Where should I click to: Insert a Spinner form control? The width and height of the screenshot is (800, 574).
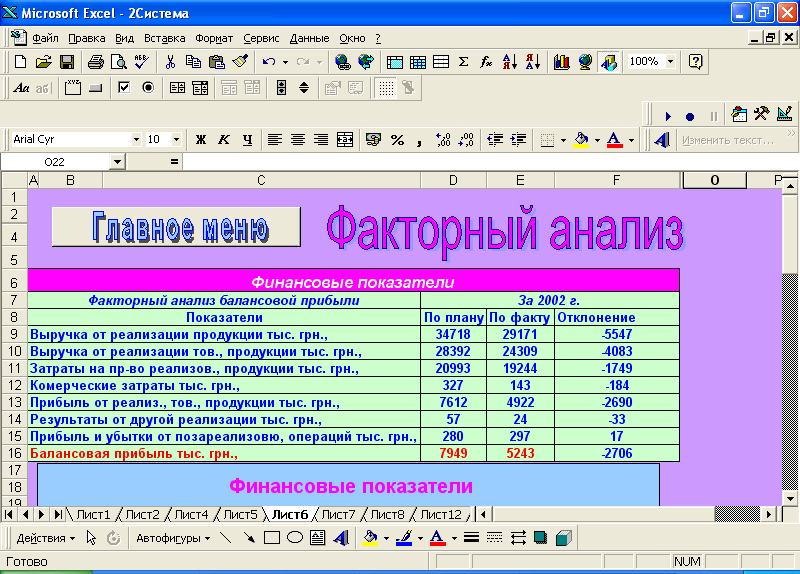click(x=304, y=88)
